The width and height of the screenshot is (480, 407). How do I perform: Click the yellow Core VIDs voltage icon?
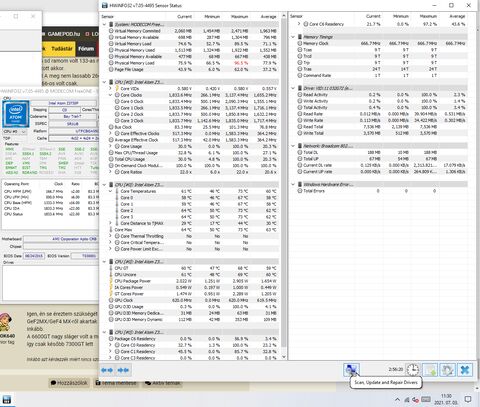tap(117, 88)
